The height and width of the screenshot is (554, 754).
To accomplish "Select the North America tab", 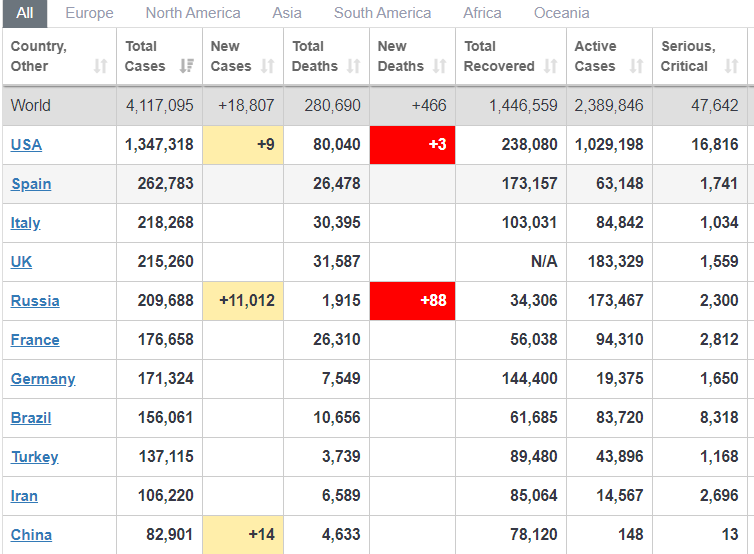I will tap(193, 13).
